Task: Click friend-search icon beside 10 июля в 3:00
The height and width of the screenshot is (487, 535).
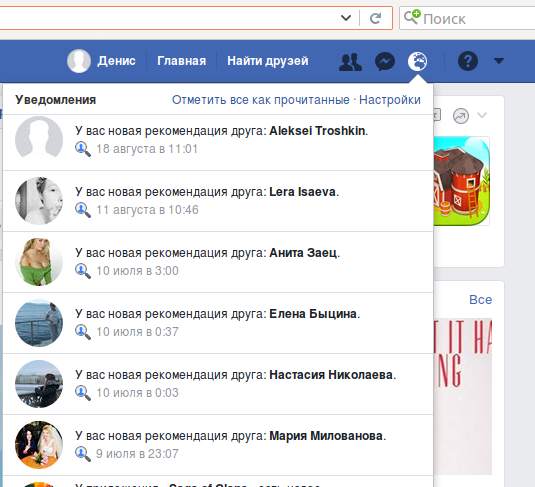Action: point(83,271)
